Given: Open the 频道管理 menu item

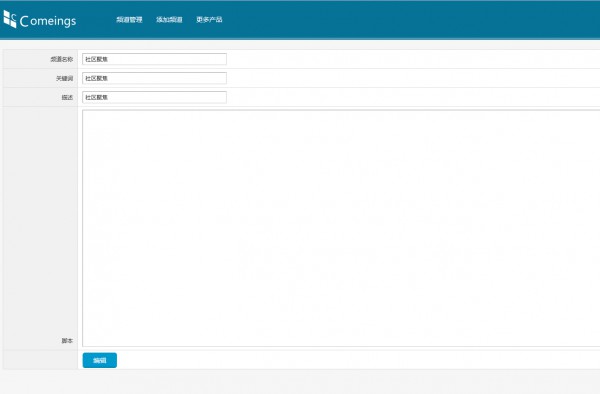Looking at the screenshot, I should pyautogui.click(x=129, y=20).
